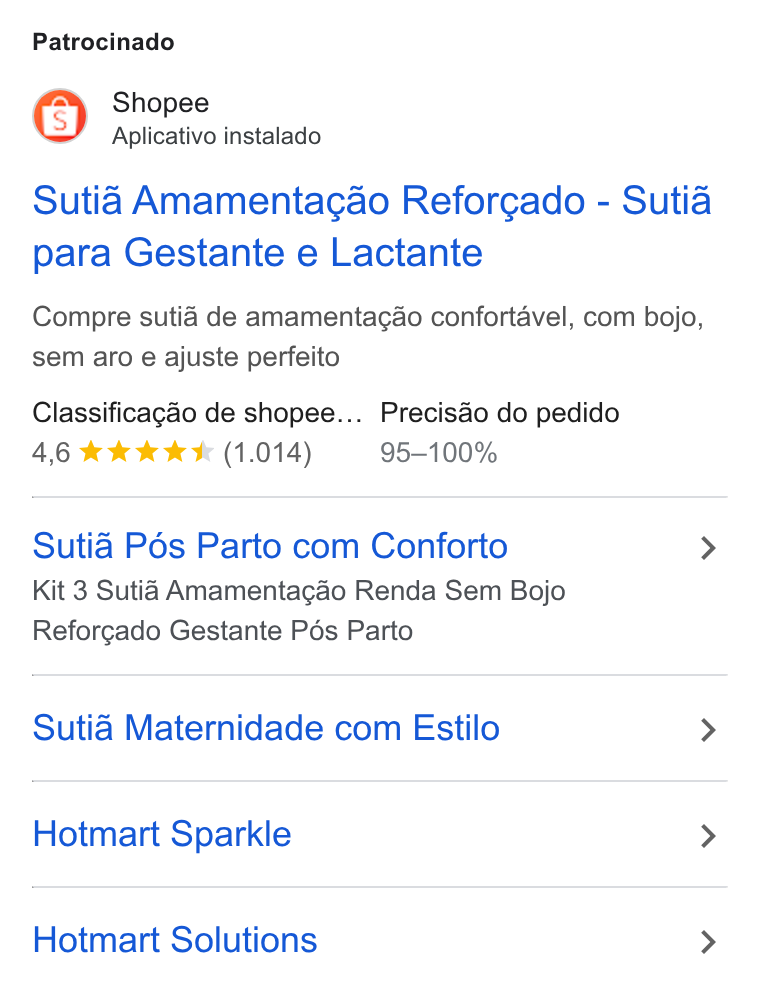Click the Shopee app logo icon

[x=60, y=116]
